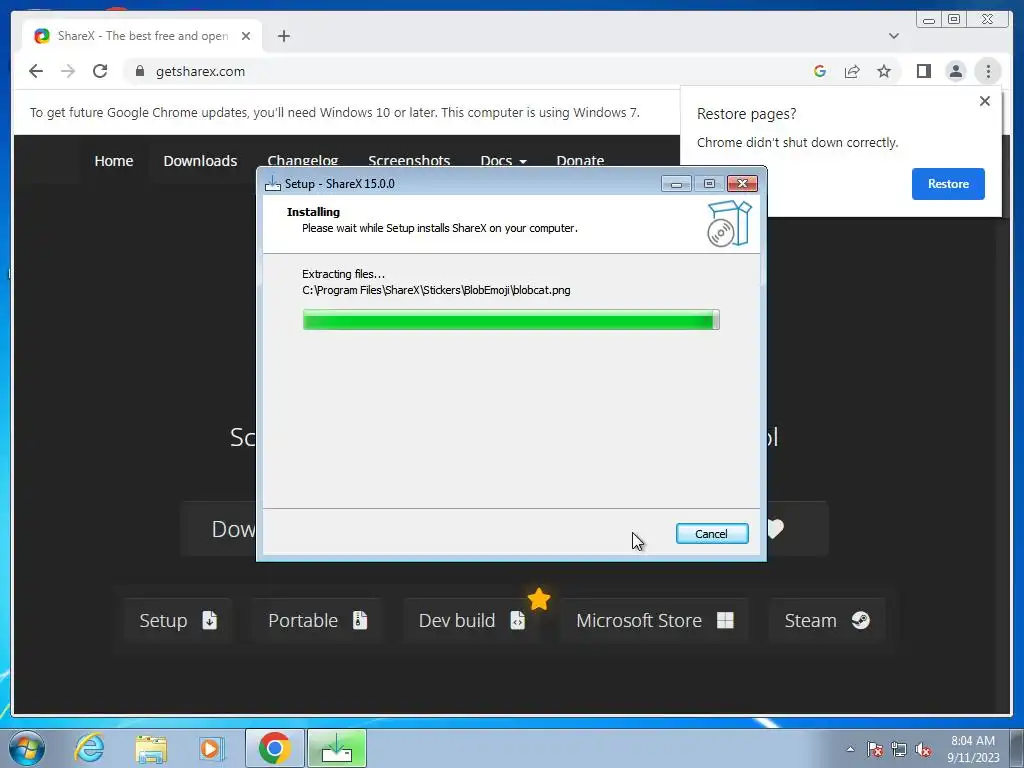
Task: Share this page using share icon
Action: (x=852, y=71)
